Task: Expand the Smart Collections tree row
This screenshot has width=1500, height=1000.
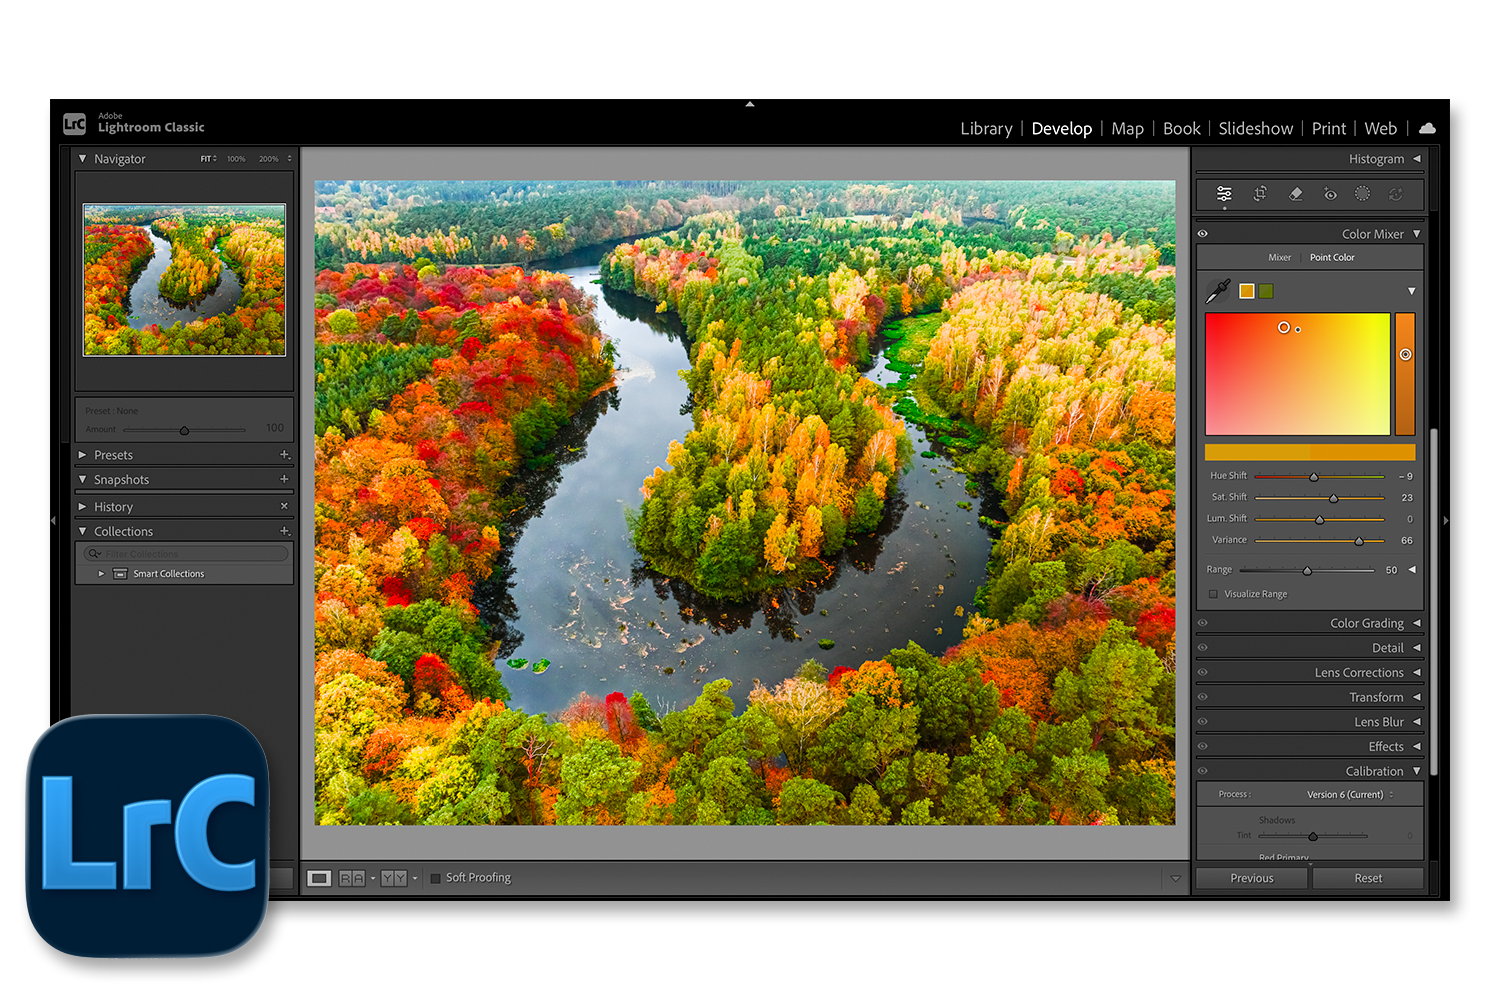Action: (101, 574)
